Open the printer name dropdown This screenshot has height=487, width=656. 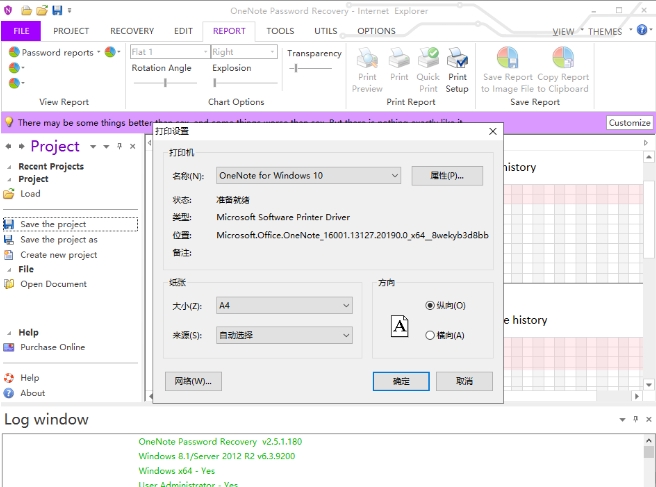pos(308,176)
